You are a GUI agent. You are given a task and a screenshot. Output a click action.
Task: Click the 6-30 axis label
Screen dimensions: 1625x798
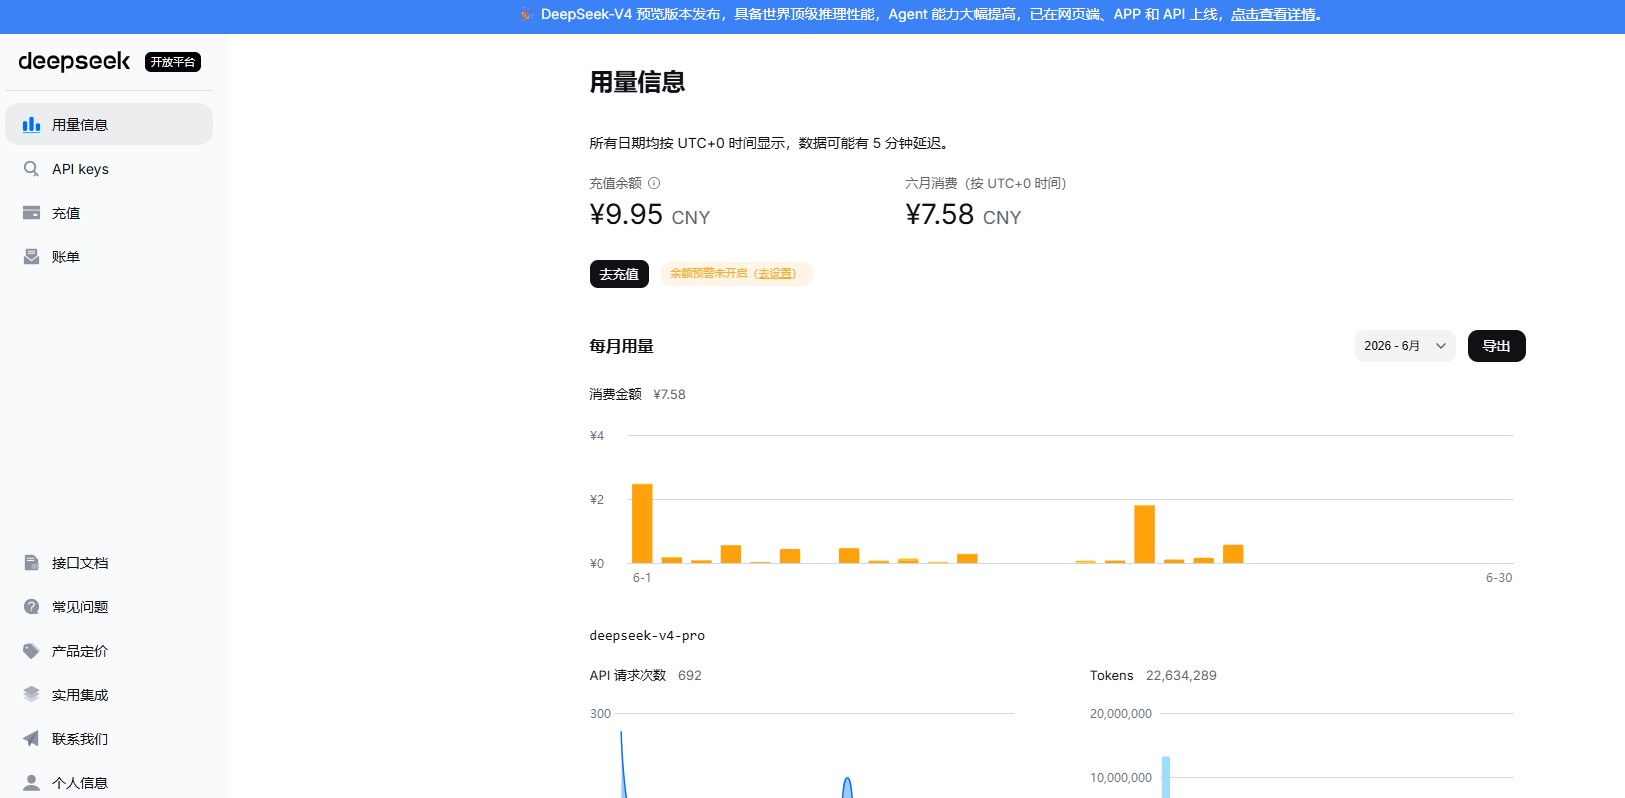(x=1499, y=578)
